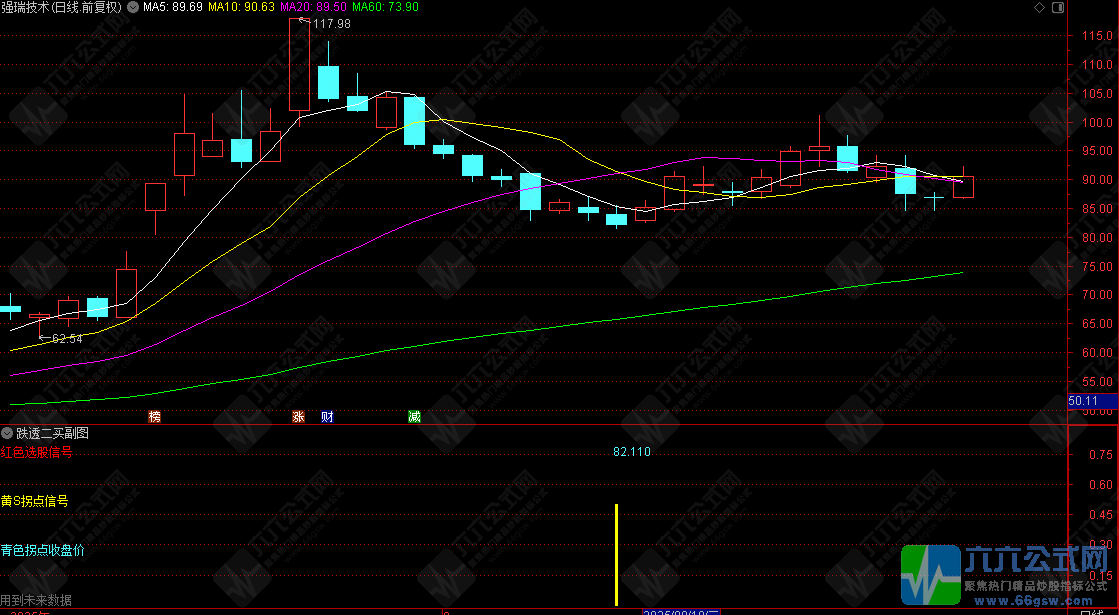Click the 62.54 low price marker
The width and height of the screenshot is (1119, 615).
(67, 339)
